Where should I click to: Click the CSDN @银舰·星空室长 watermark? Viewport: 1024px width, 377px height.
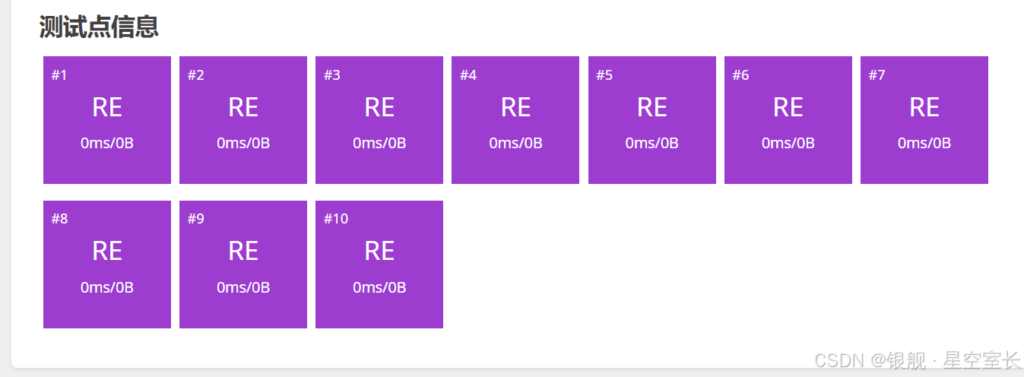pos(917,359)
